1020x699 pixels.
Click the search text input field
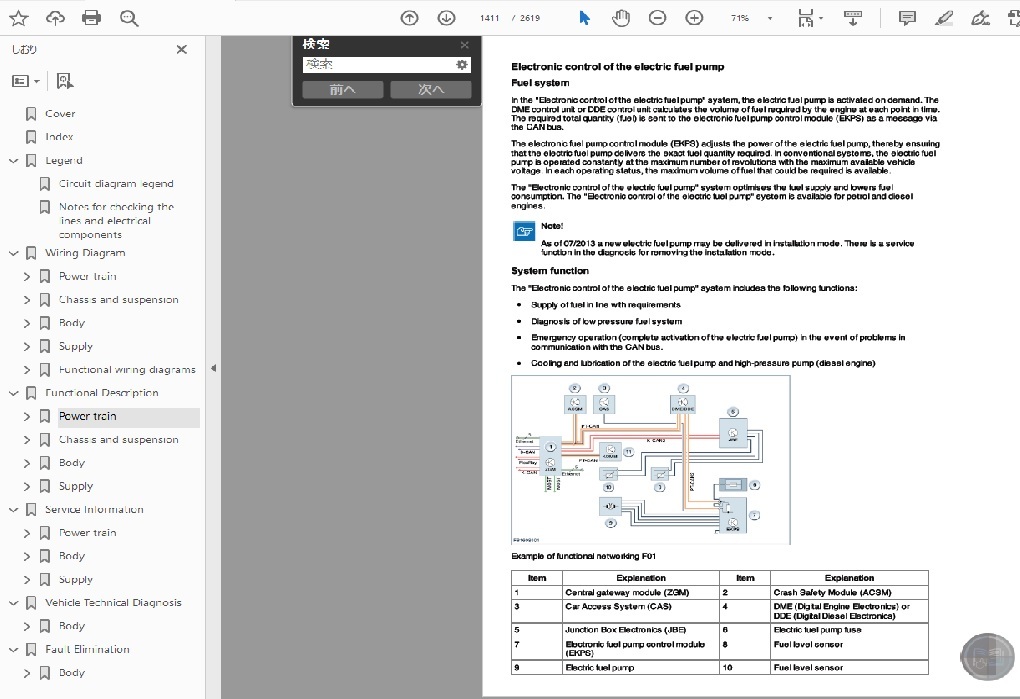click(379, 64)
